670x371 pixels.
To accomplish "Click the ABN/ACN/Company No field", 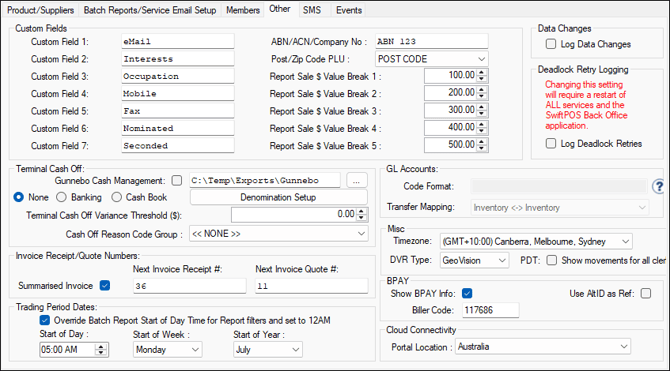I will (x=432, y=41).
